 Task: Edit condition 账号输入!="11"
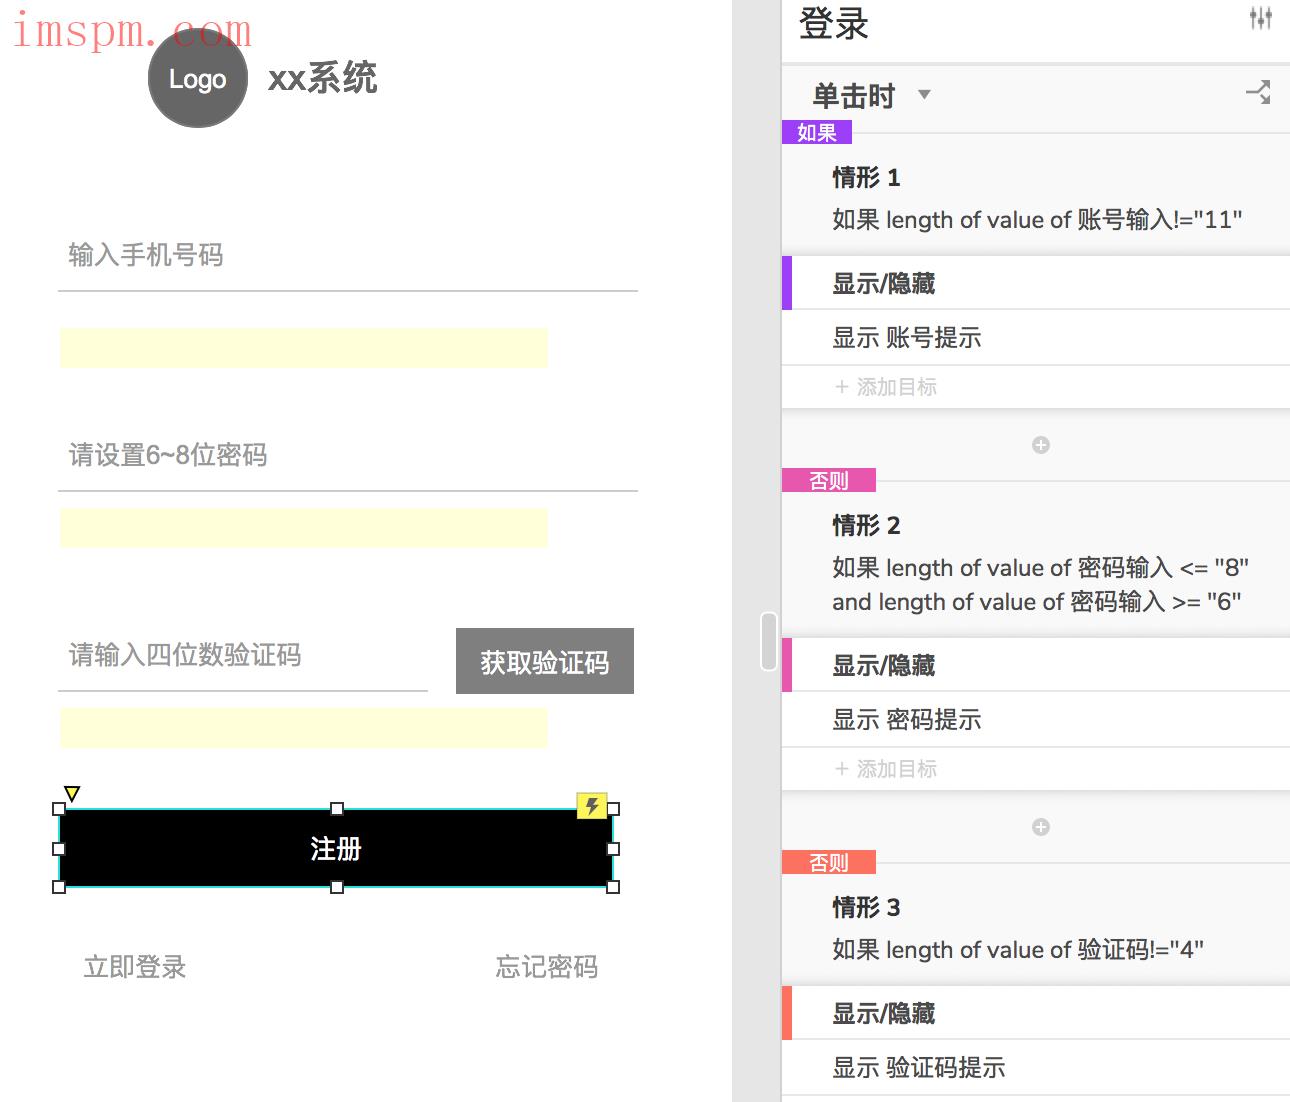(x=1037, y=220)
